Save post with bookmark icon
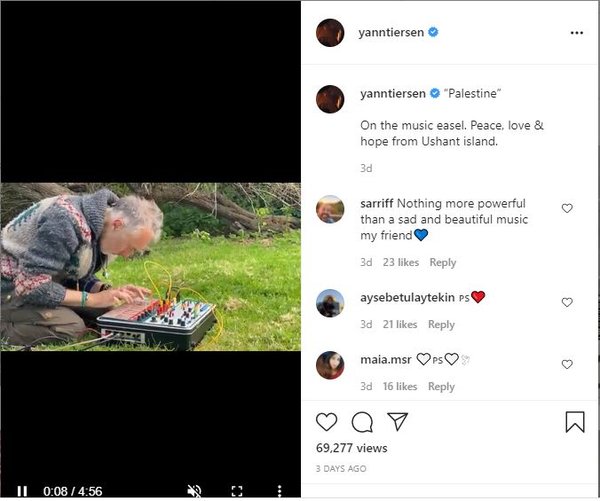Screen dimensions: 600x501 (574, 422)
